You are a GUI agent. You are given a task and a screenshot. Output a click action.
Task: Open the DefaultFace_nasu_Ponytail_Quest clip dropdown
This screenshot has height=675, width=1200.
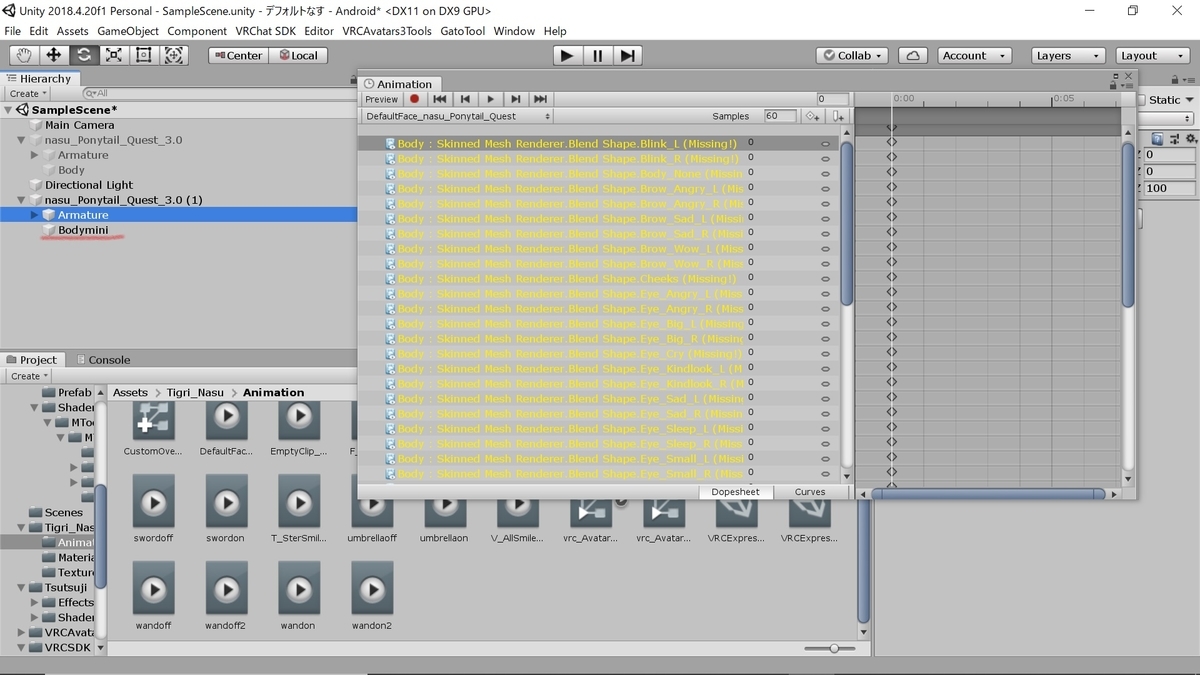click(458, 117)
